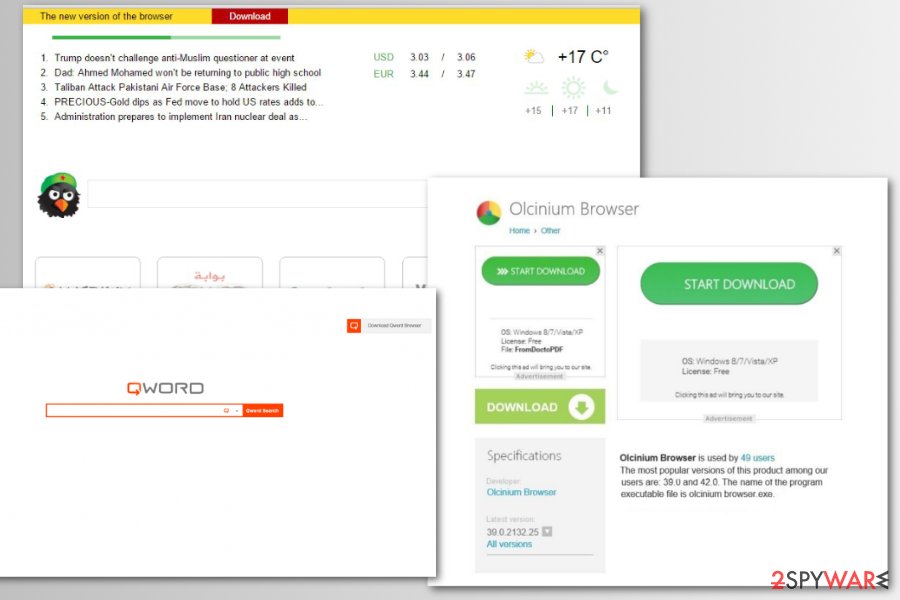Close the large ad with X
The height and width of the screenshot is (600, 900).
tap(836, 251)
